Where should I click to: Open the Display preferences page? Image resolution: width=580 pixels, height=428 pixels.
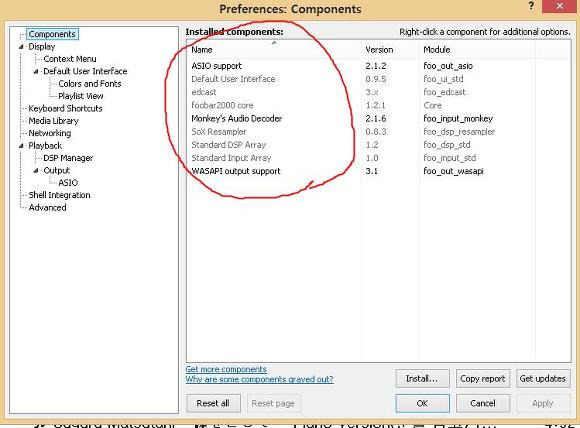click(42, 47)
